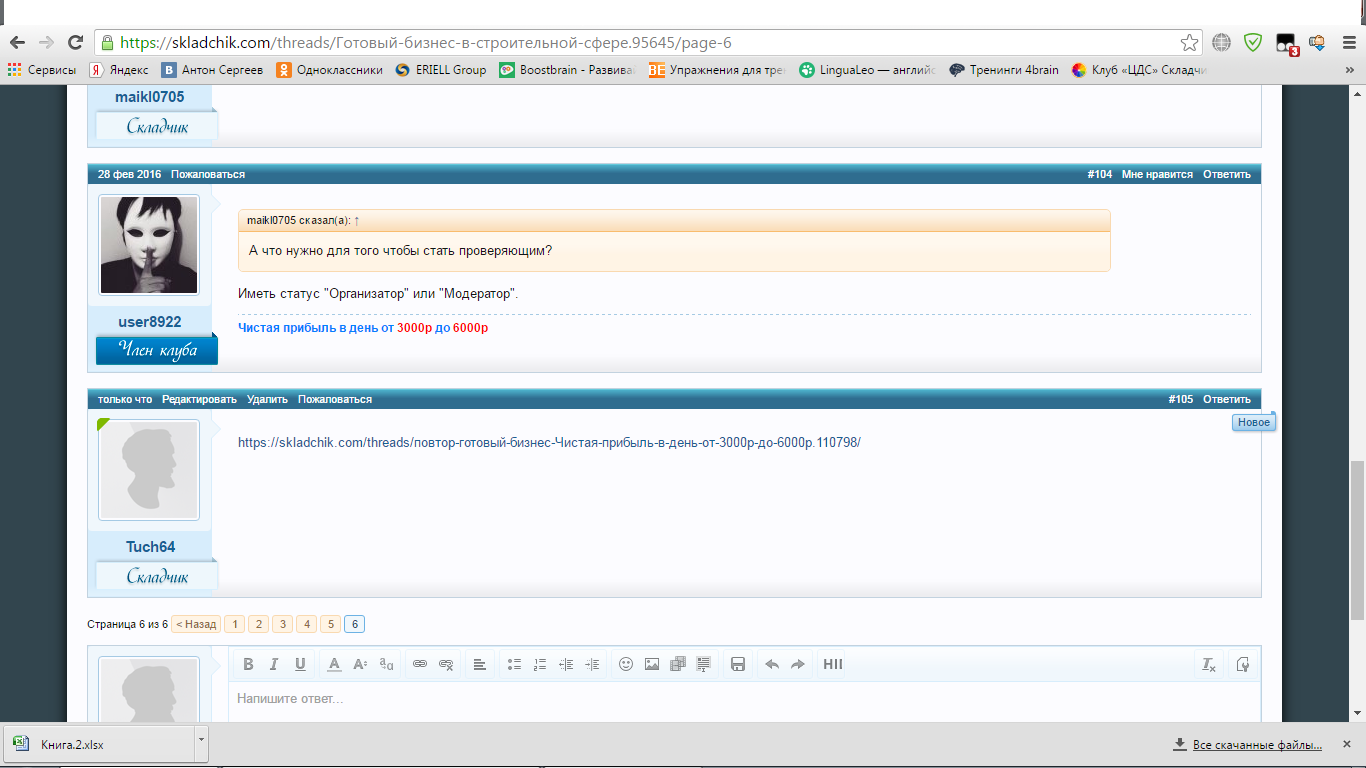The height and width of the screenshot is (768, 1366).
Task: Show all downloads via Все скачанные файлы
Action: pos(1257,745)
